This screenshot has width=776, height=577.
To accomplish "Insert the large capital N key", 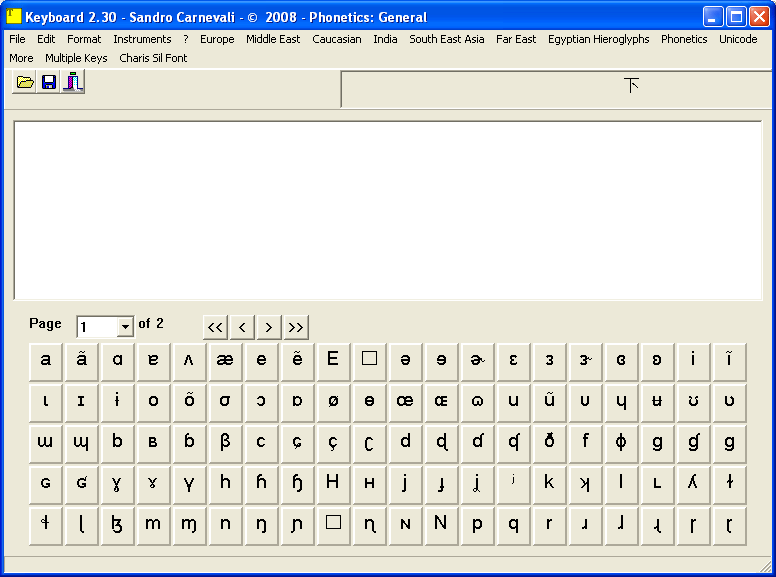I will tap(441, 526).
